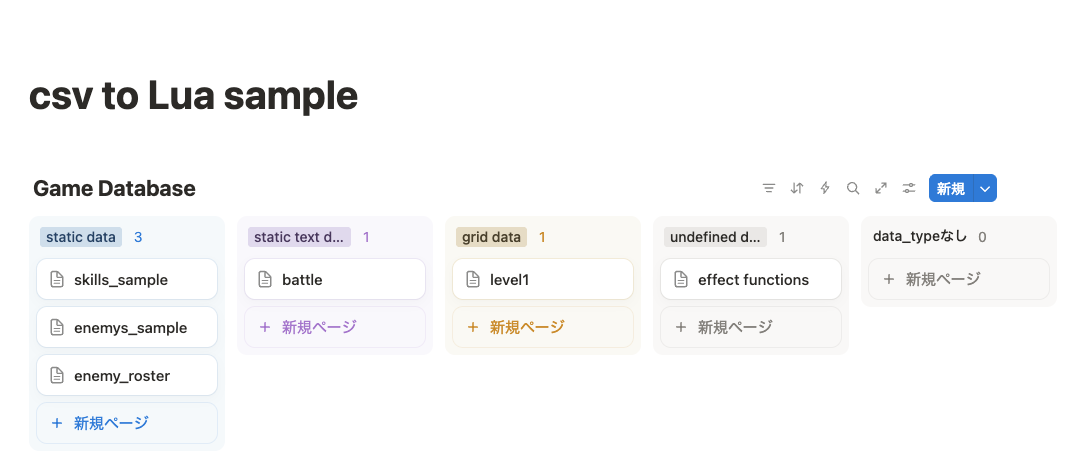Expand the dropdown arrow next to 新規
This screenshot has width=1067, height=474.
point(985,189)
